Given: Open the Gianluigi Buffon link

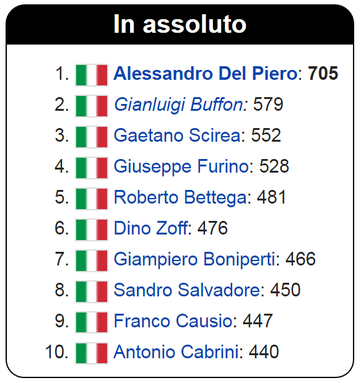Looking at the screenshot, I should (x=179, y=105).
